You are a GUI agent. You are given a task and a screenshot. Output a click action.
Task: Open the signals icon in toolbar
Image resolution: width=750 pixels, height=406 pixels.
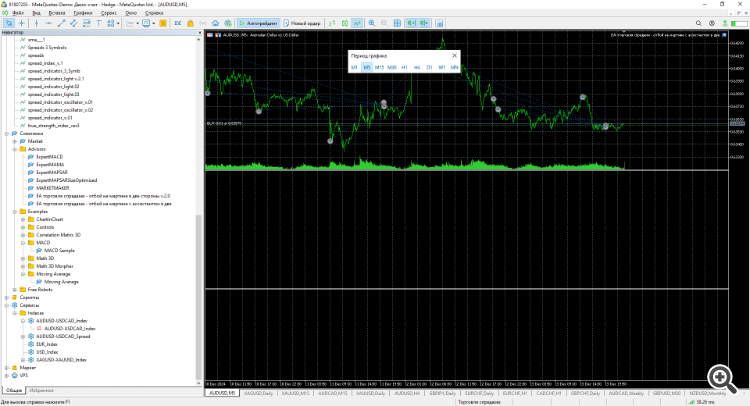coord(203,23)
